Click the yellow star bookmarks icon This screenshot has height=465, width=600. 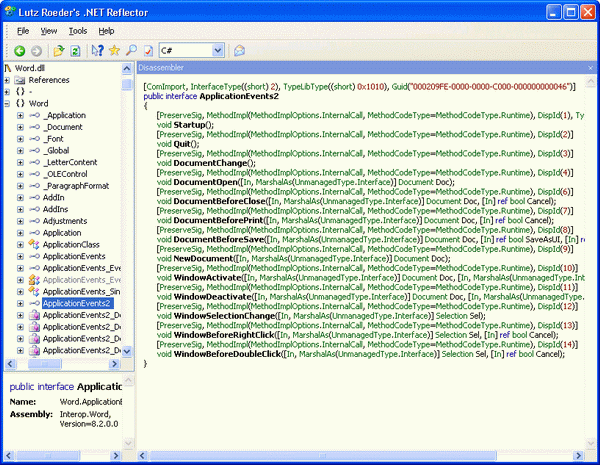click(x=114, y=51)
